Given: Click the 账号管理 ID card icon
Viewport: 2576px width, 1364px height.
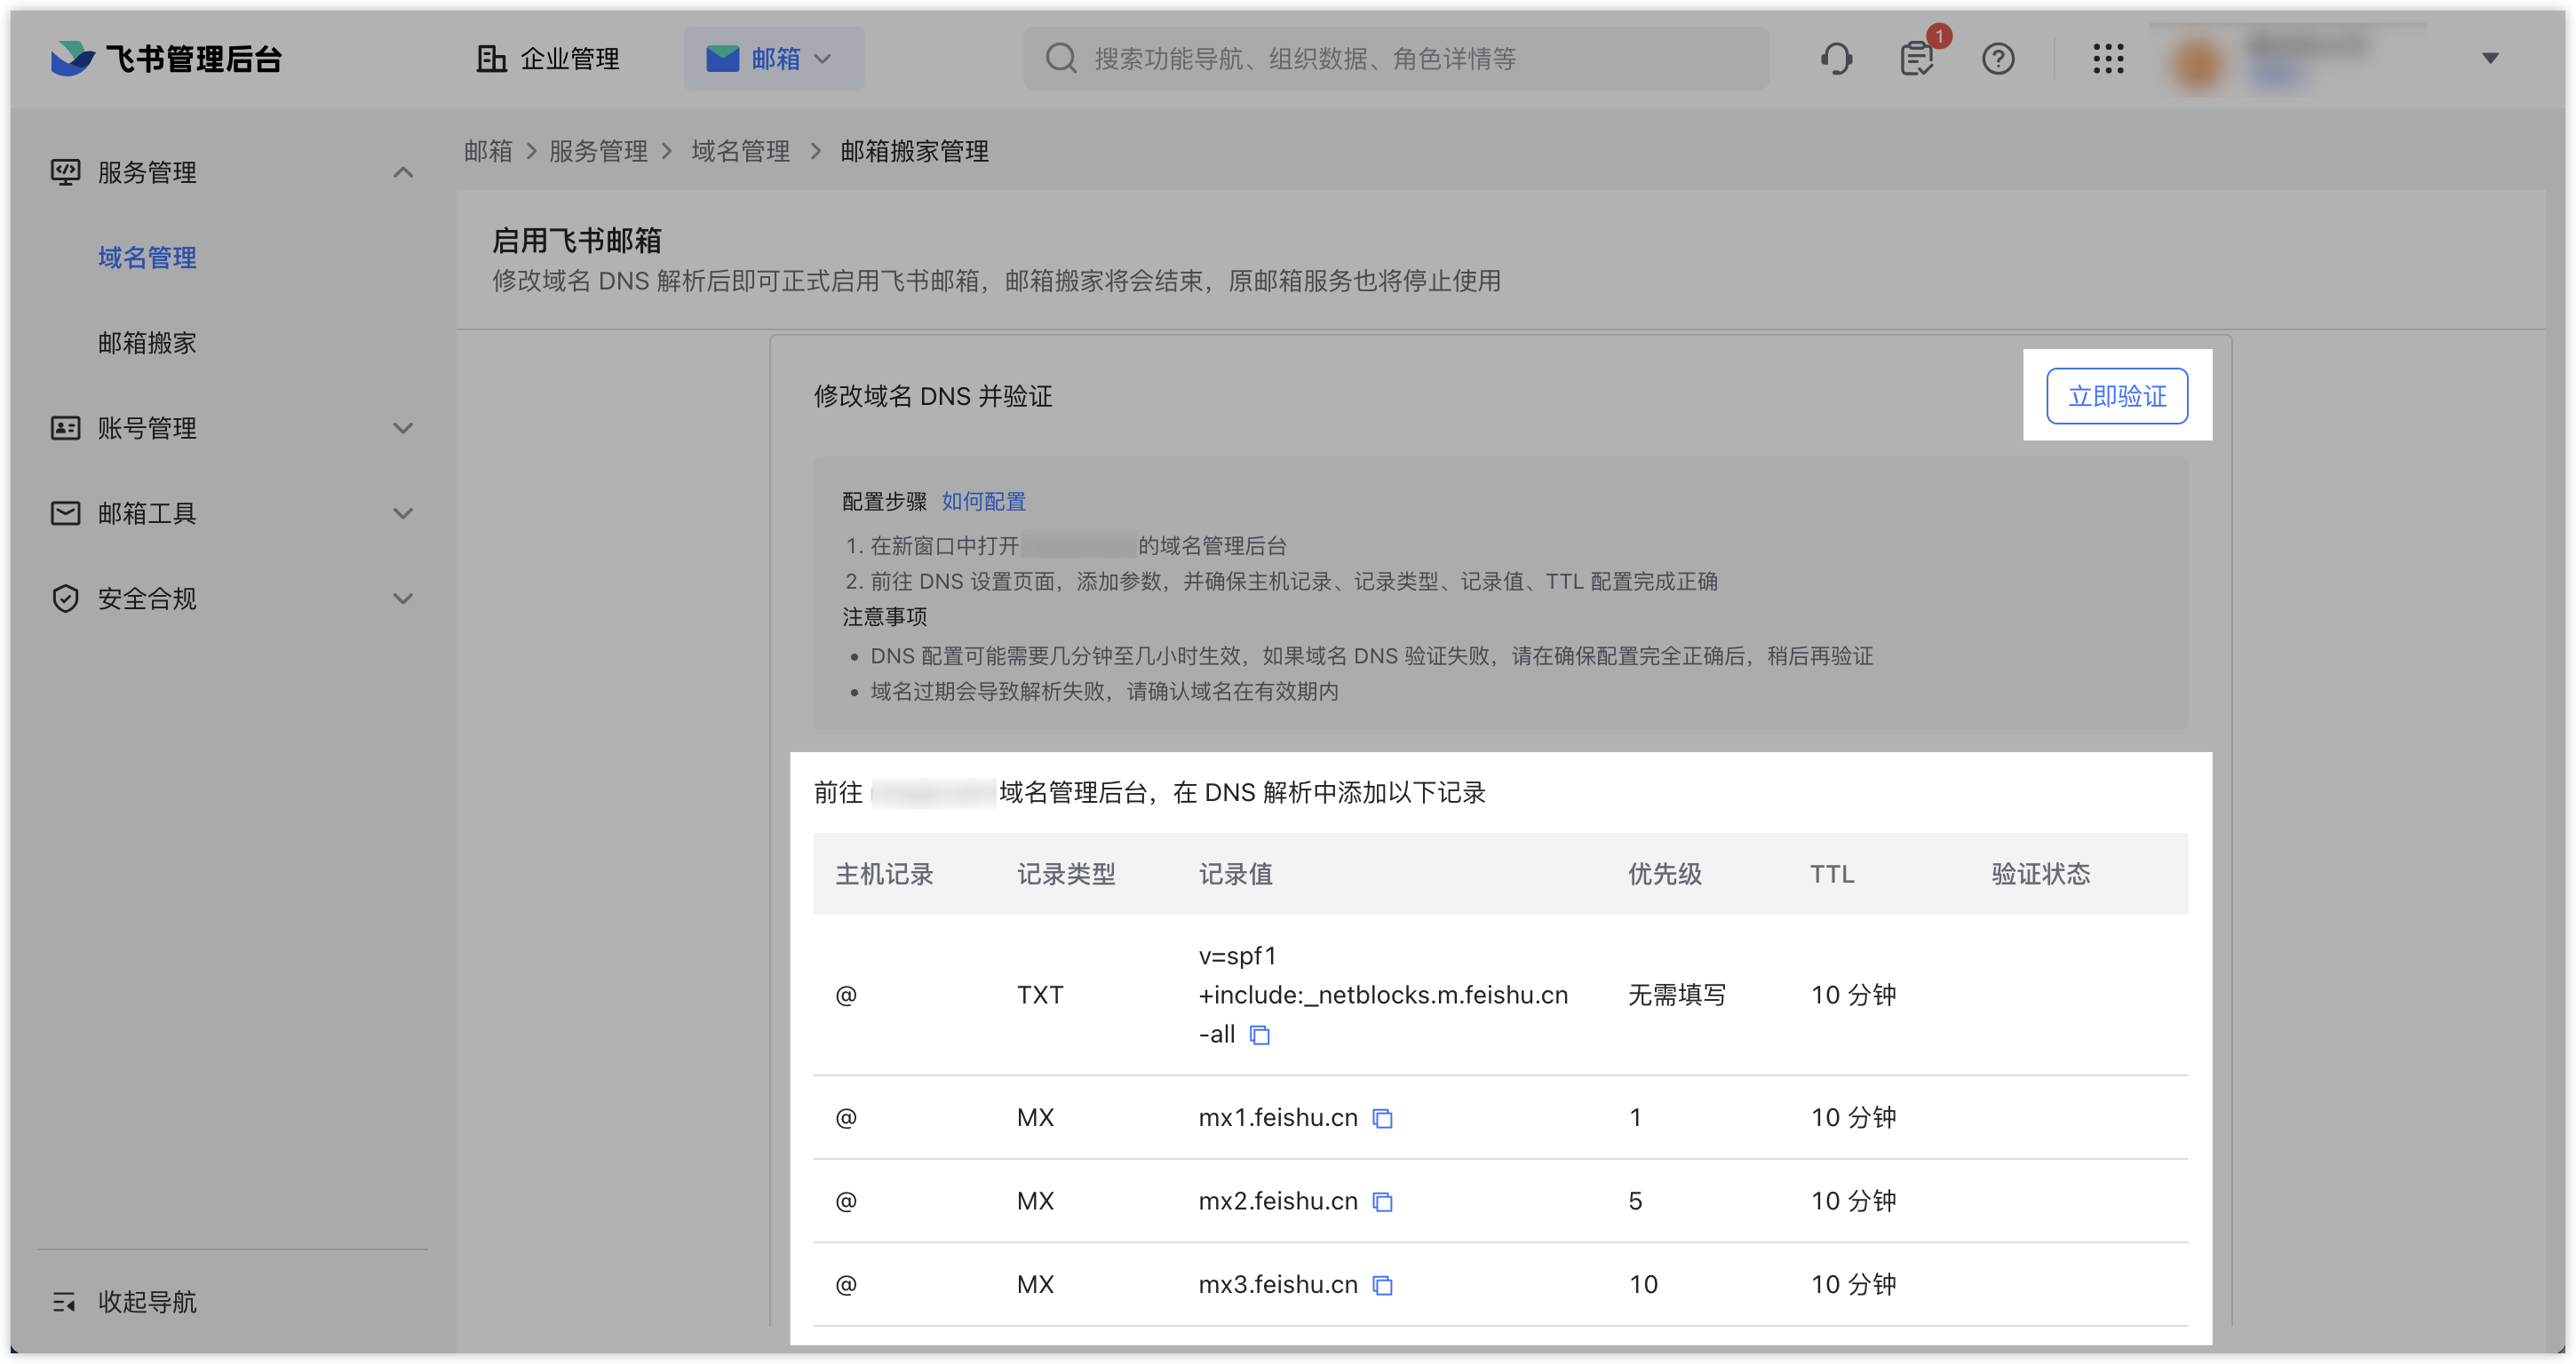Looking at the screenshot, I should (66, 428).
